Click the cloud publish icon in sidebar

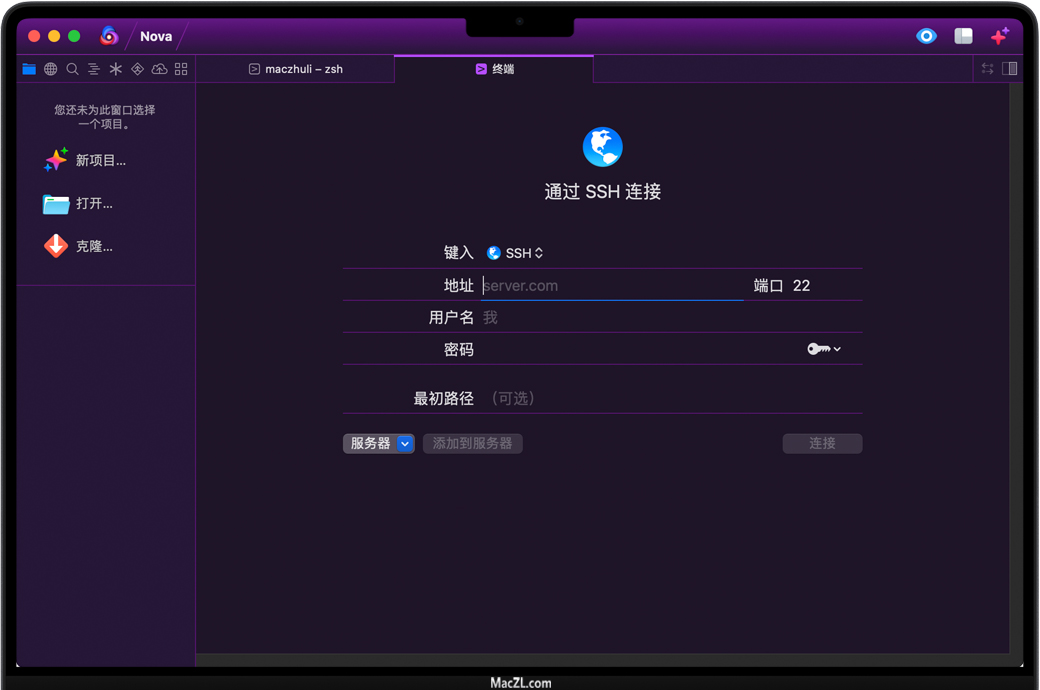159,69
